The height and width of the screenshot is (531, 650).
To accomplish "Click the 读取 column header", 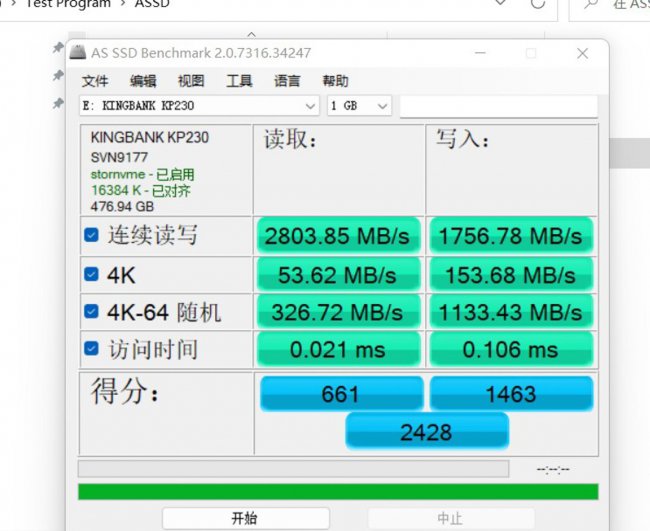I will [290, 139].
